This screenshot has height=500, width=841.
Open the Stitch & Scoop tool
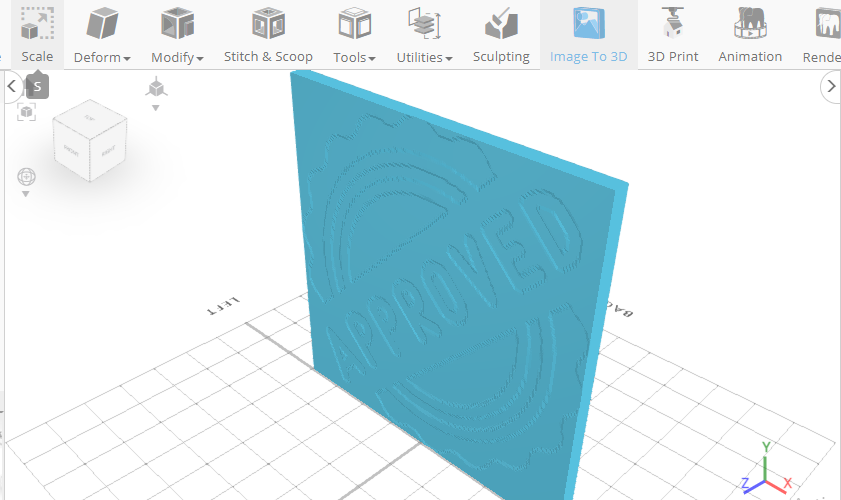click(x=268, y=34)
